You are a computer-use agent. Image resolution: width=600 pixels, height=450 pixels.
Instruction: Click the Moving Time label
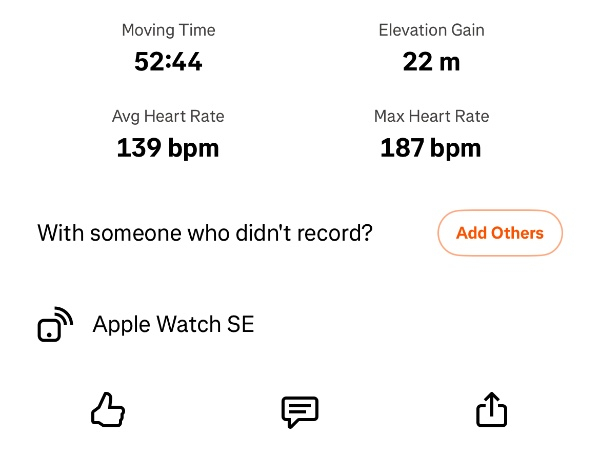click(168, 30)
